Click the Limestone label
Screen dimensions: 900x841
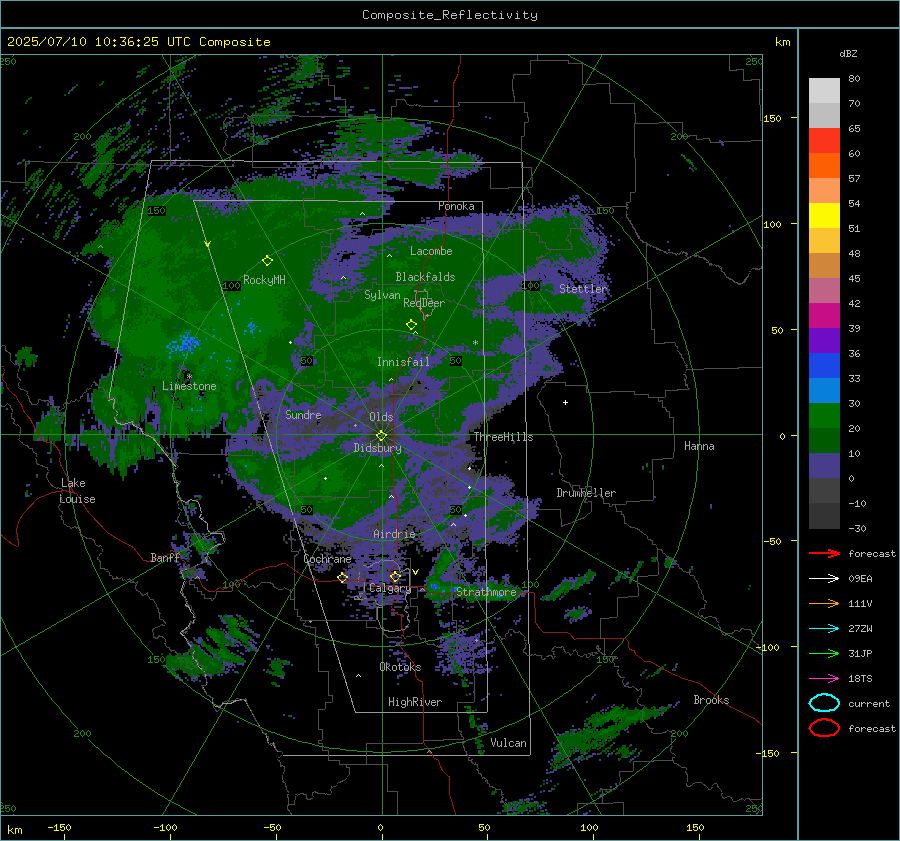(x=189, y=386)
